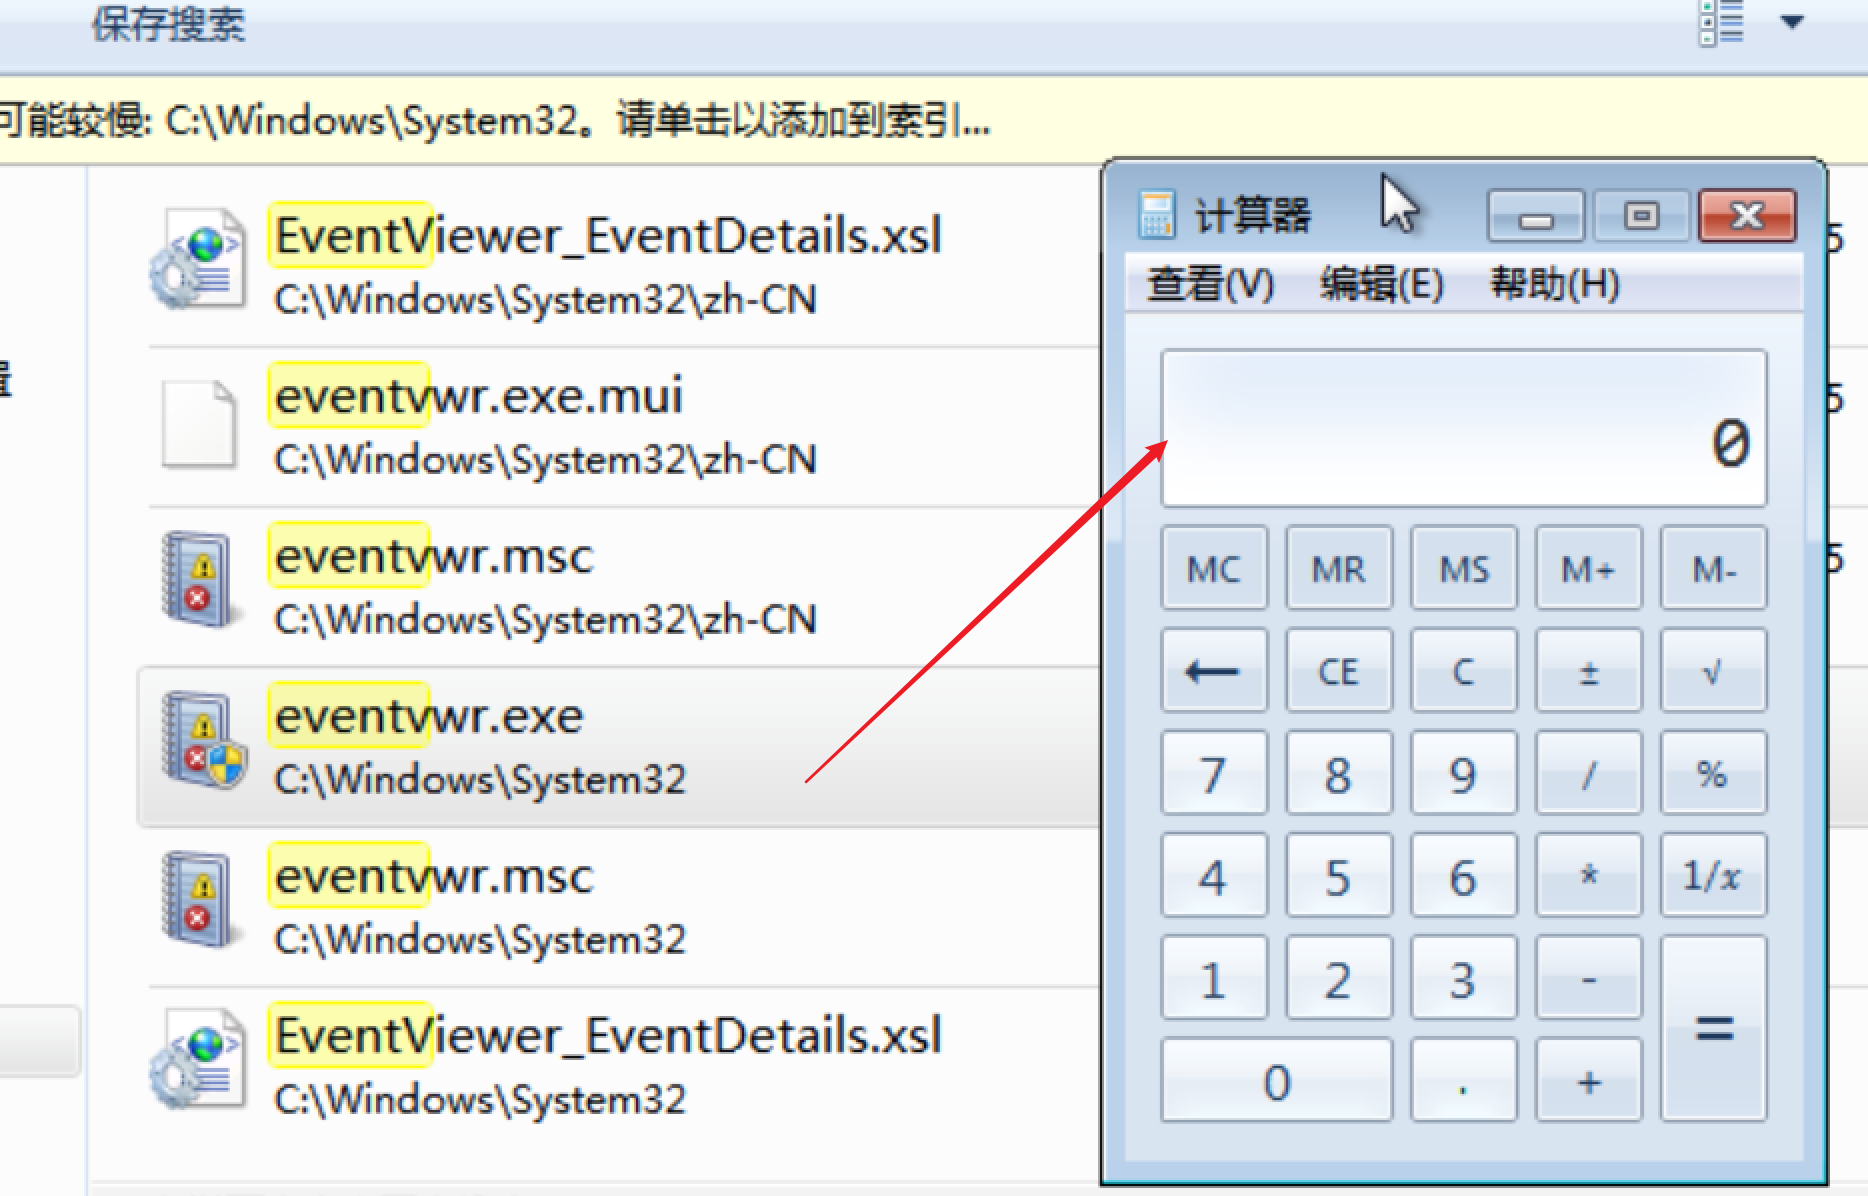The image size is (1868, 1196).
Task: Click the yellow index info bar about System32
Action: click(934, 121)
